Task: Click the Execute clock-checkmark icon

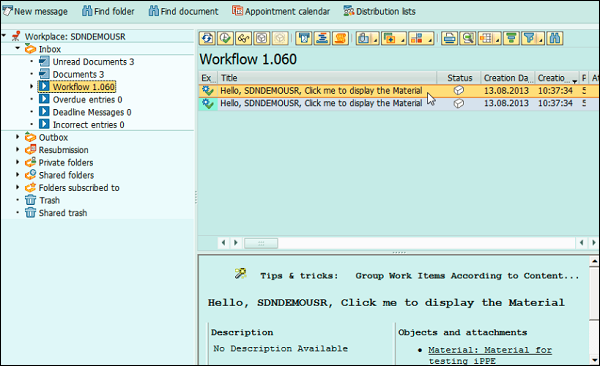Action: point(225,38)
